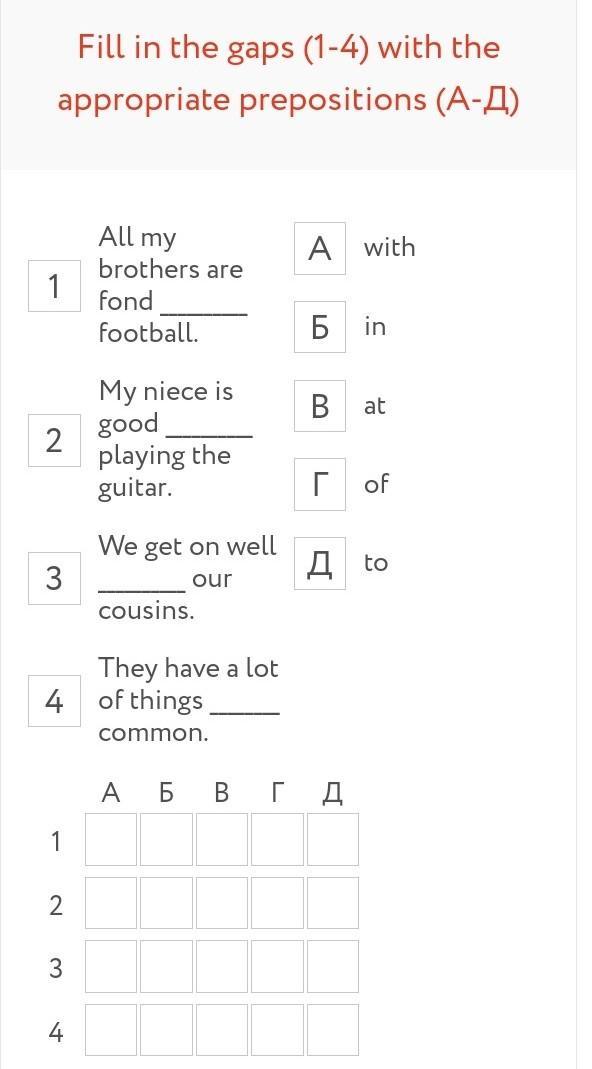Click question number 3 box
Image resolution: width=592 pixels, height=1069 pixels.
(x=54, y=578)
